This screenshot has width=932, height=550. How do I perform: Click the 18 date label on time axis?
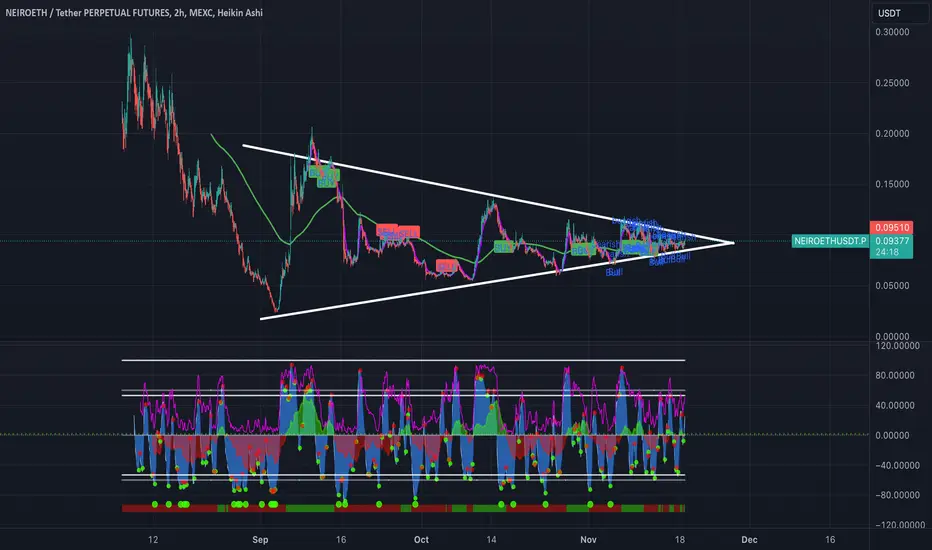(x=679, y=540)
